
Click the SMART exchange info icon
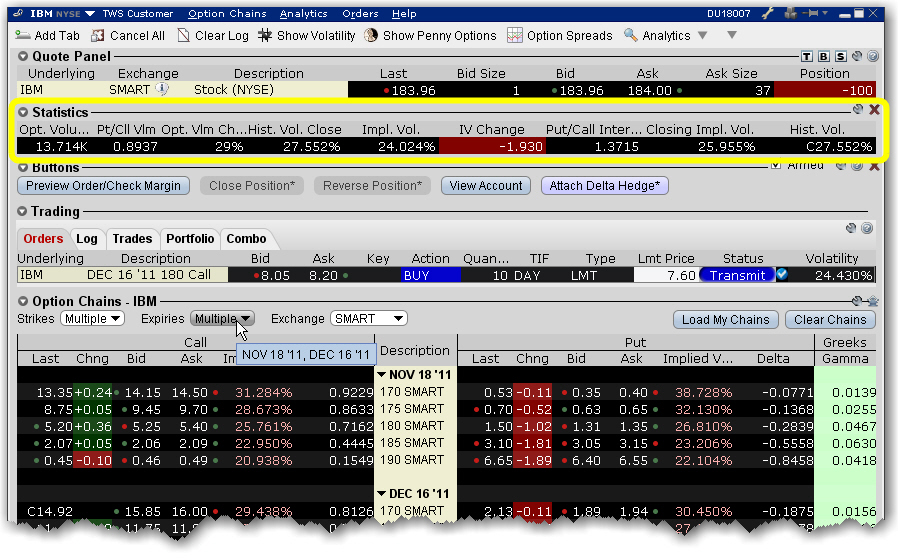[x=160, y=90]
